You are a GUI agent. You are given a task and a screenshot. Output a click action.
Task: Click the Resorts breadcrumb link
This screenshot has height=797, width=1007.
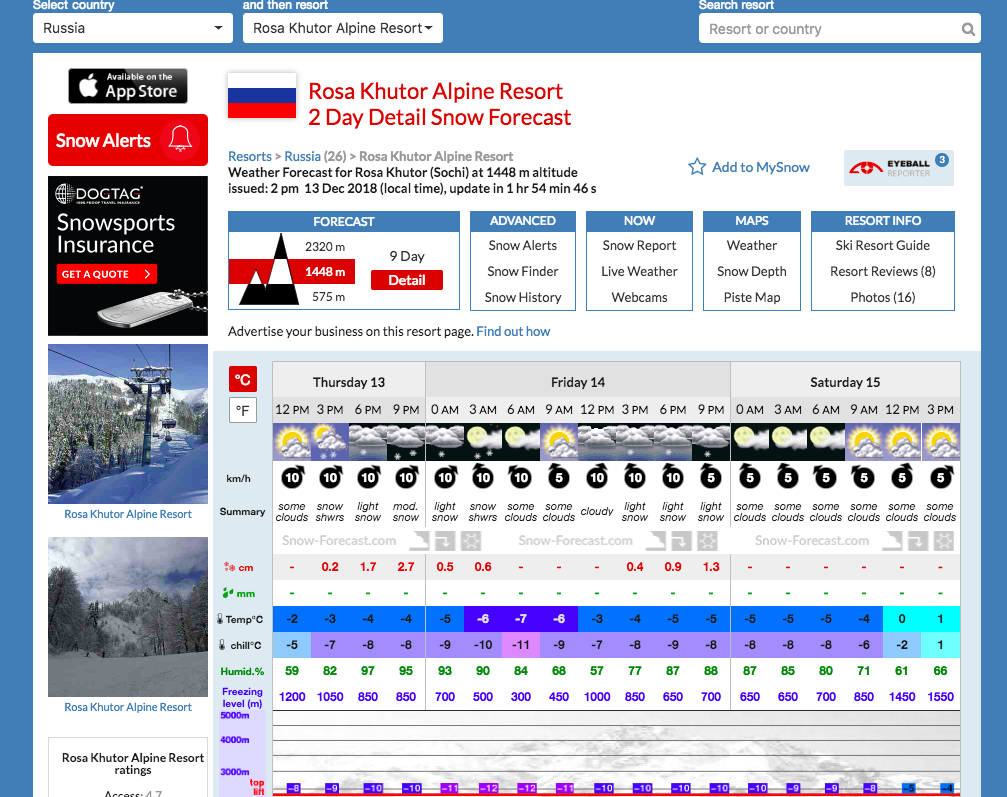coord(250,156)
